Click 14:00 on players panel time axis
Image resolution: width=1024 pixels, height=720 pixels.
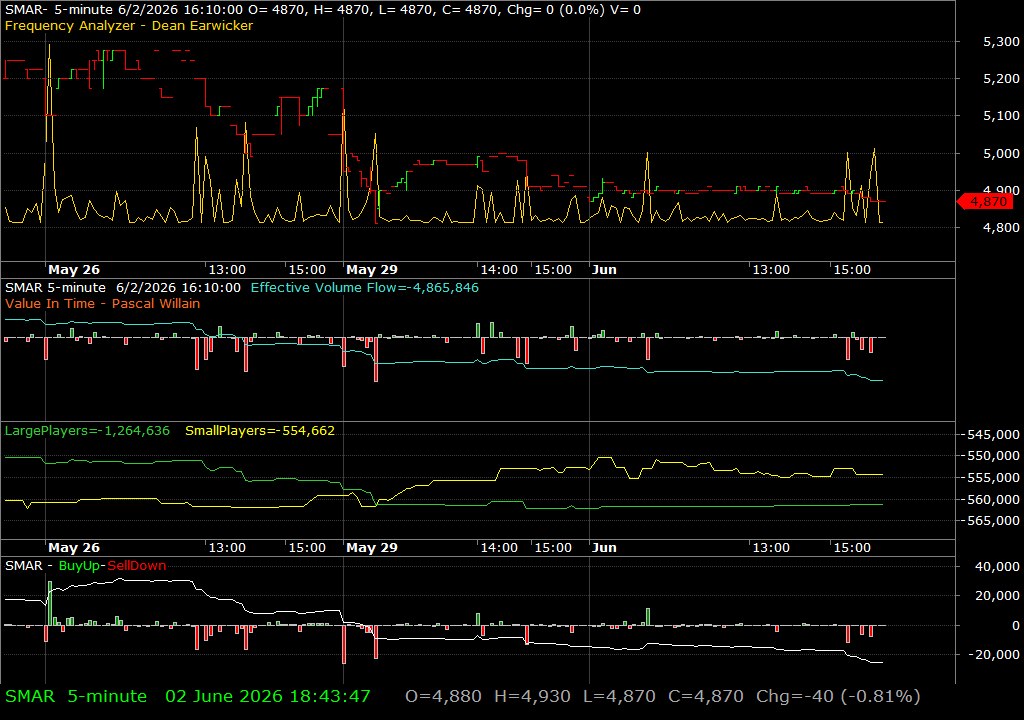pyautogui.click(x=499, y=548)
